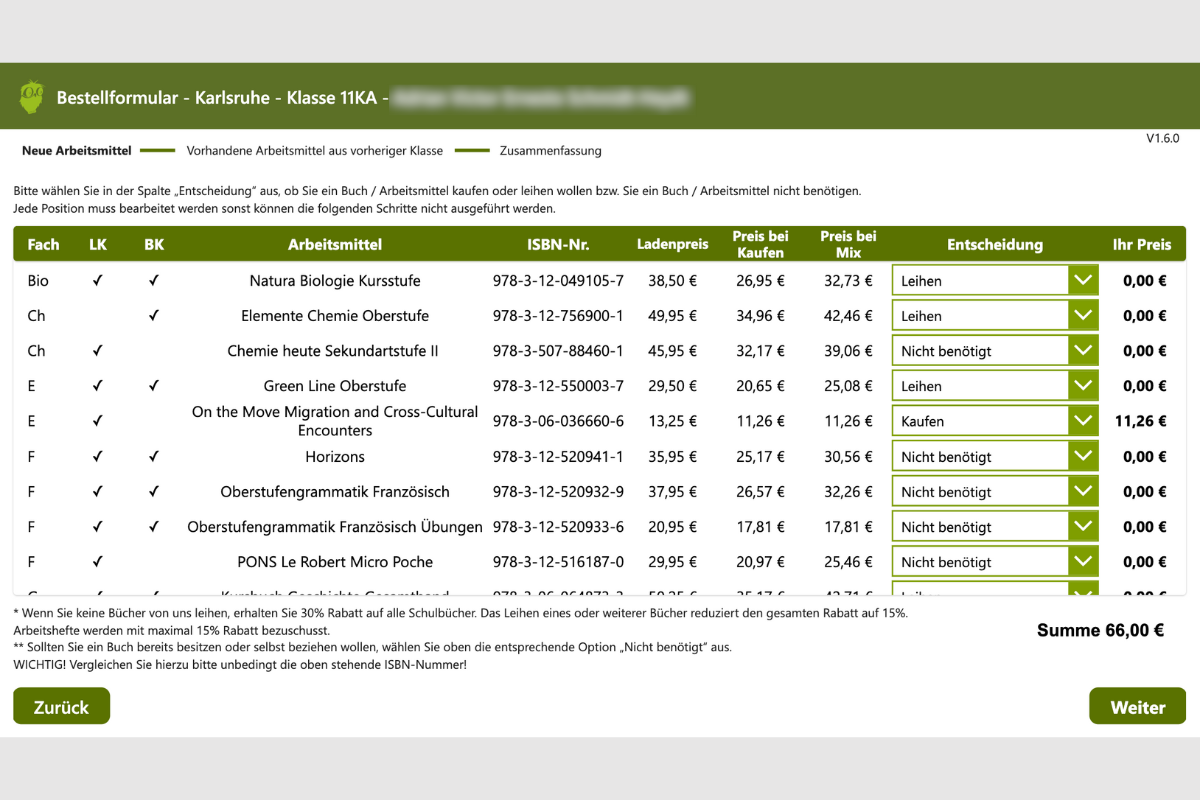Click green chevron for Green Line Oberstufe
Image resolution: width=1200 pixels, height=800 pixels.
(1083, 386)
